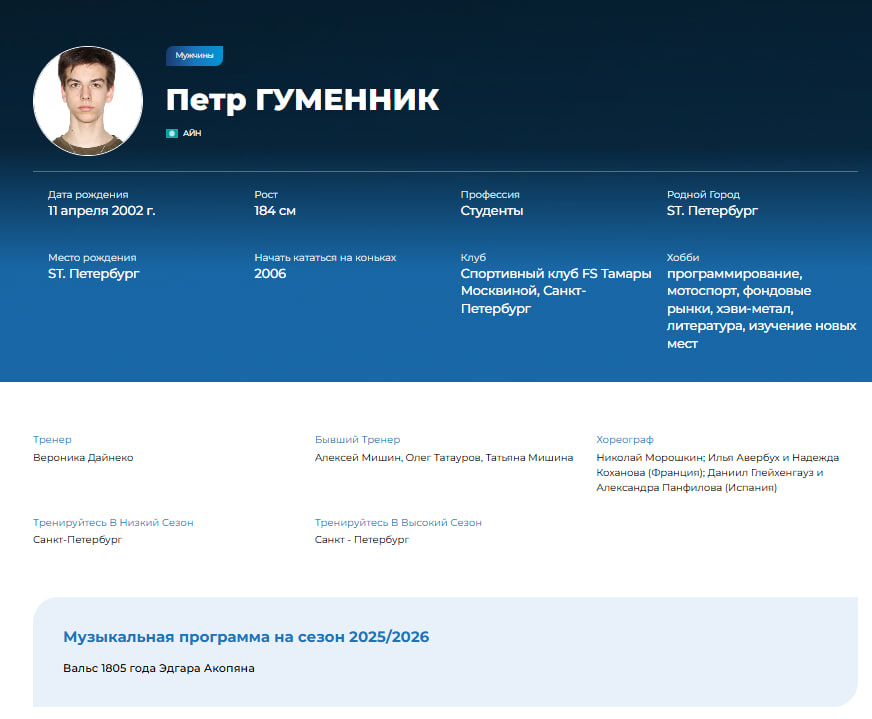Click the former coaches list under «Бывший Тренер»
Screen dimensions: 872x719
pos(444,457)
